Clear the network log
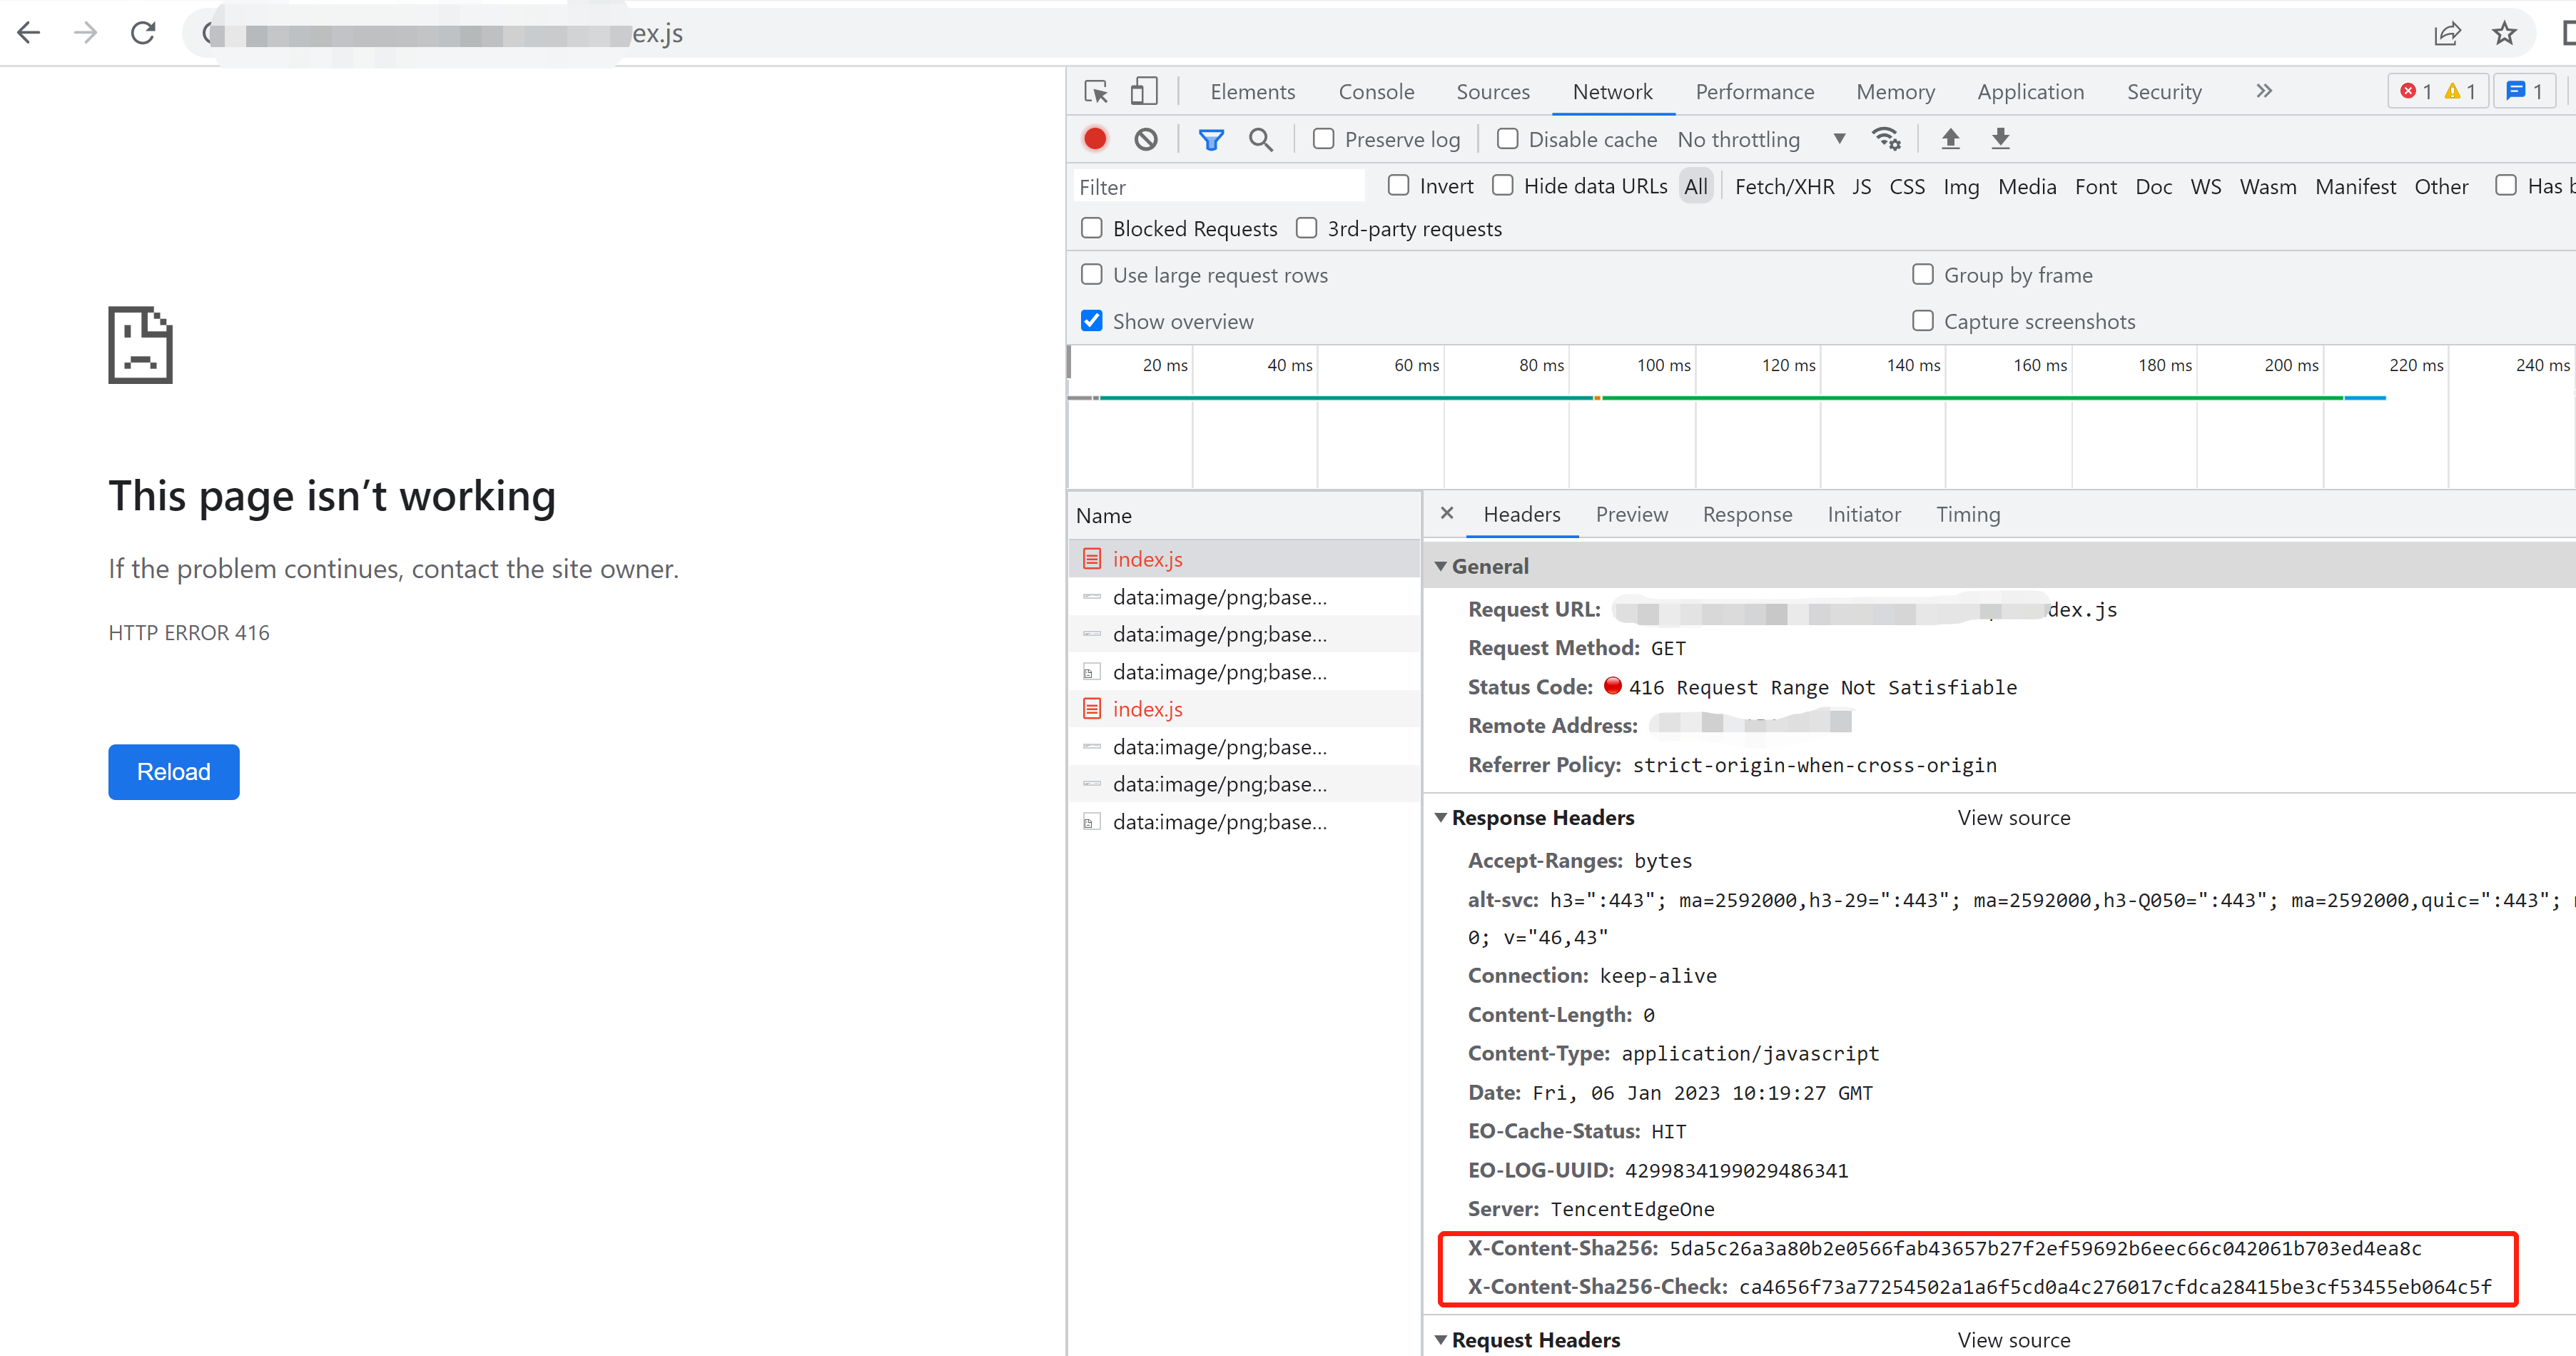 pyautogui.click(x=1145, y=139)
